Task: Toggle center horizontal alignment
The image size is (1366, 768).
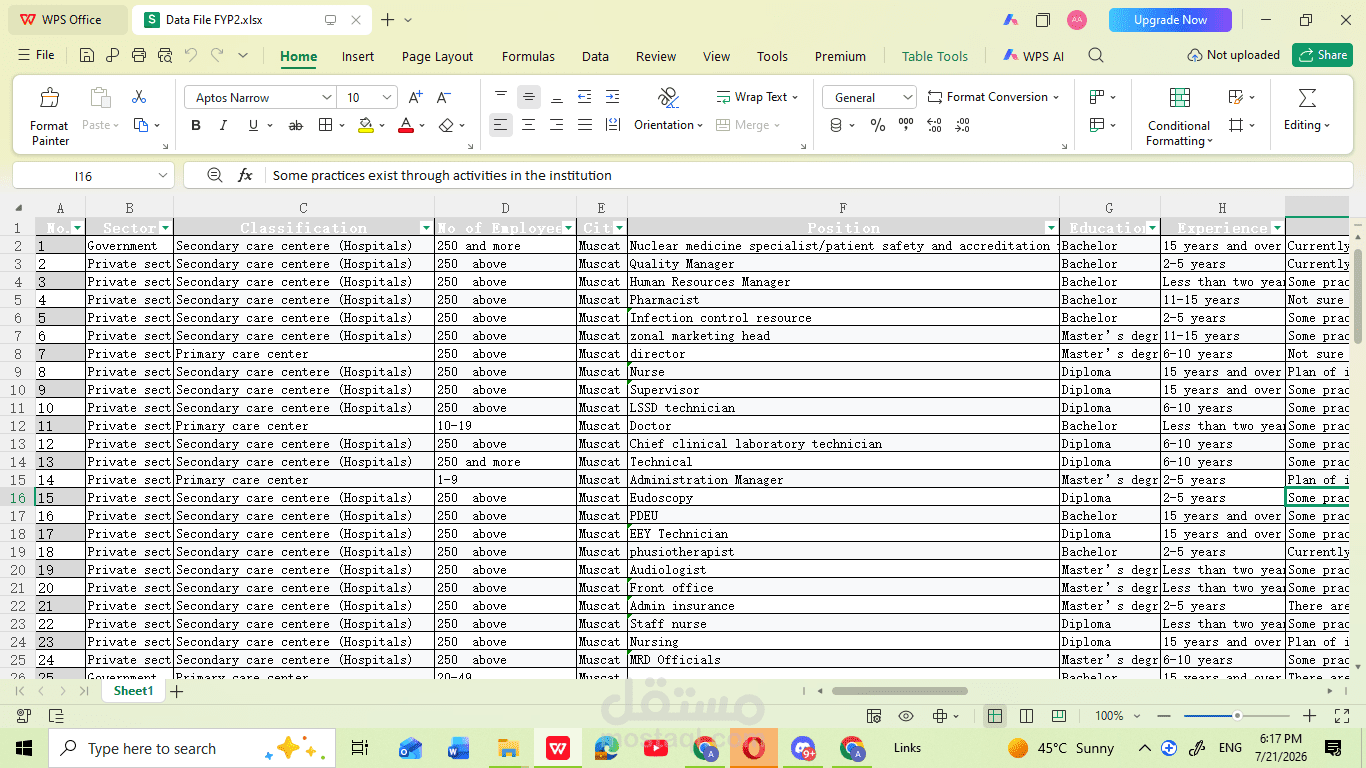Action: (529, 125)
